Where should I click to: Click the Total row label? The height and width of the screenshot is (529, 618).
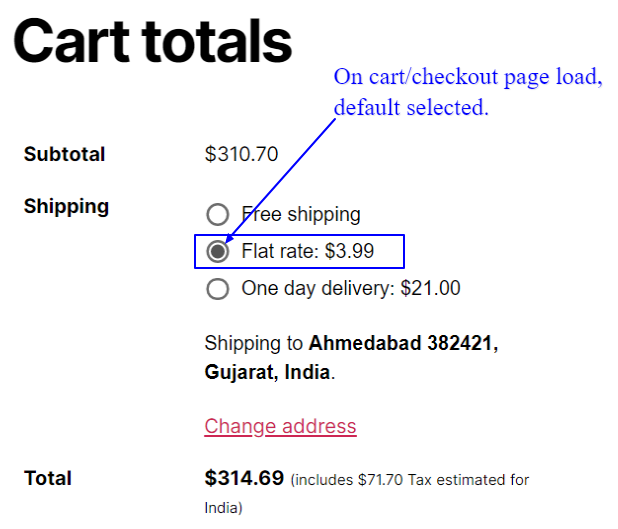coord(48,478)
